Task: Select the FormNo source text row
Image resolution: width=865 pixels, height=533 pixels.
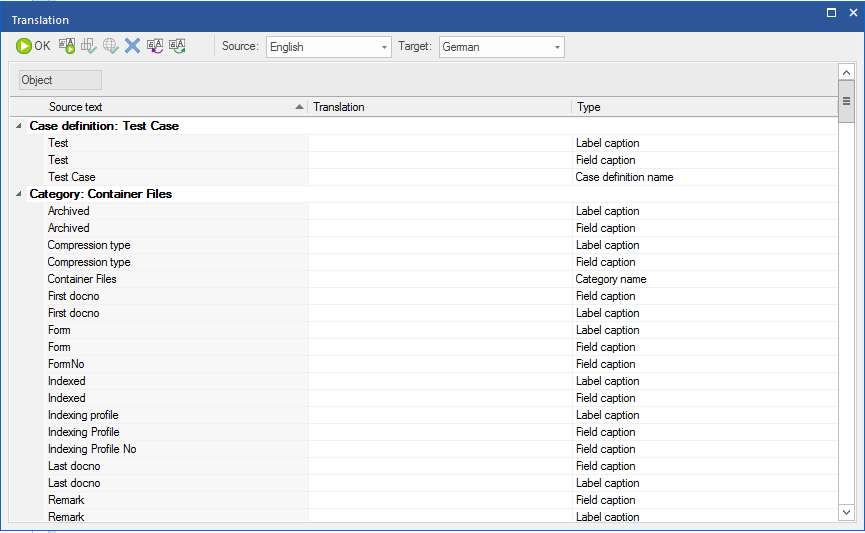Action: click(x=177, y=364)
